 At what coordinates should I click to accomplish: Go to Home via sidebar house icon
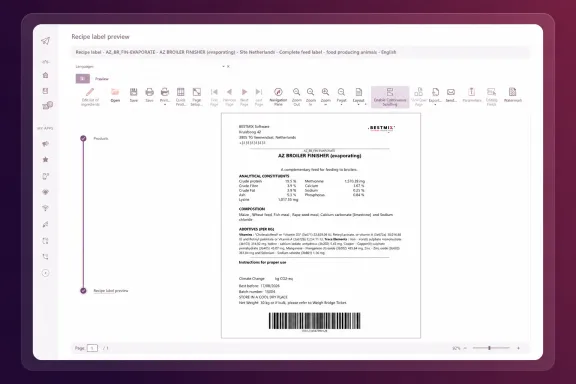coord(46,75)
